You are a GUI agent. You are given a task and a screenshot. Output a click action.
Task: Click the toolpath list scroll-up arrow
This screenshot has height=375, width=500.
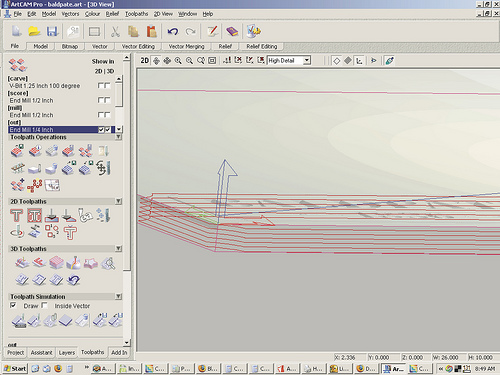point(119,79)
